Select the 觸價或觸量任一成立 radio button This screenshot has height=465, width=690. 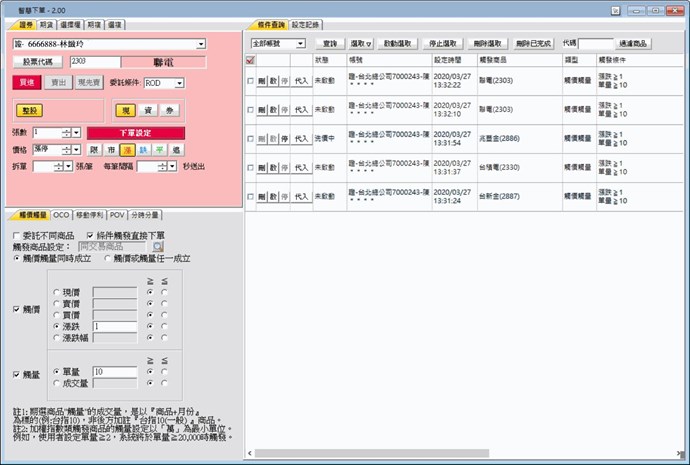point(106,258)
